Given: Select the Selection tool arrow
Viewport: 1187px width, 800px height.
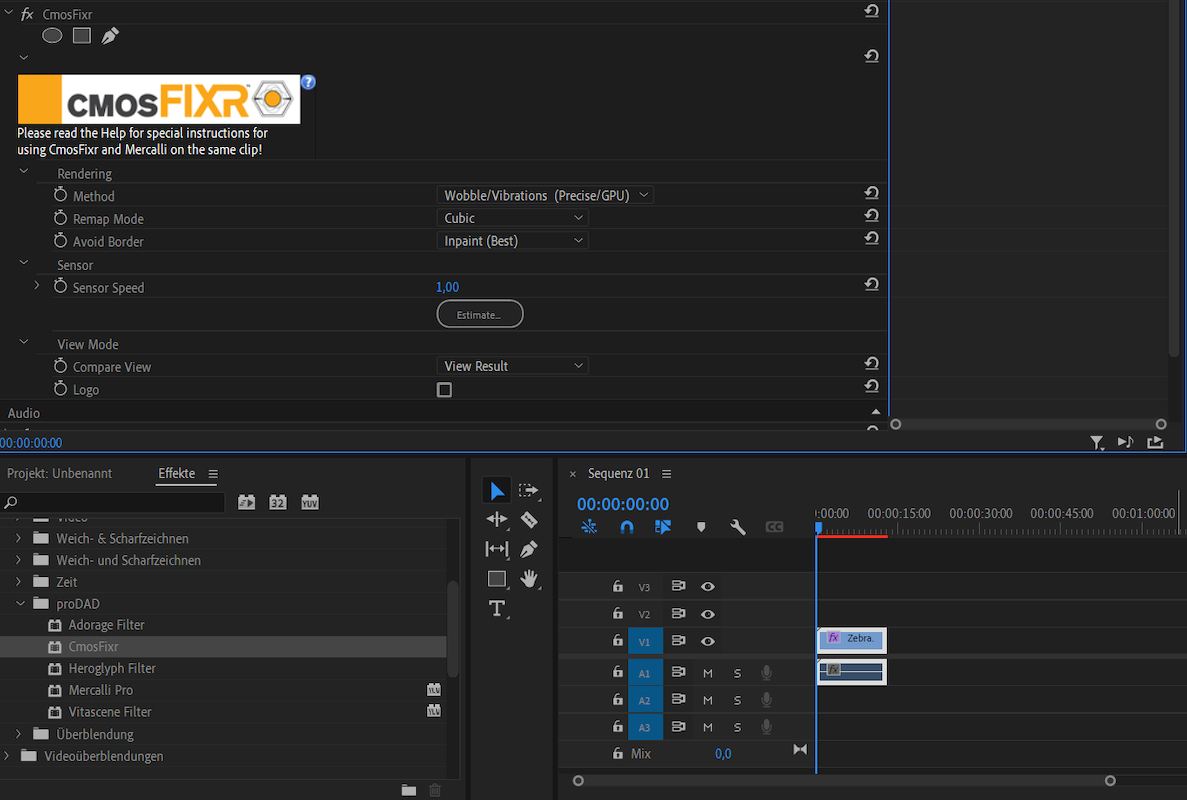Looking at the screenshot, I should [497, 490].
